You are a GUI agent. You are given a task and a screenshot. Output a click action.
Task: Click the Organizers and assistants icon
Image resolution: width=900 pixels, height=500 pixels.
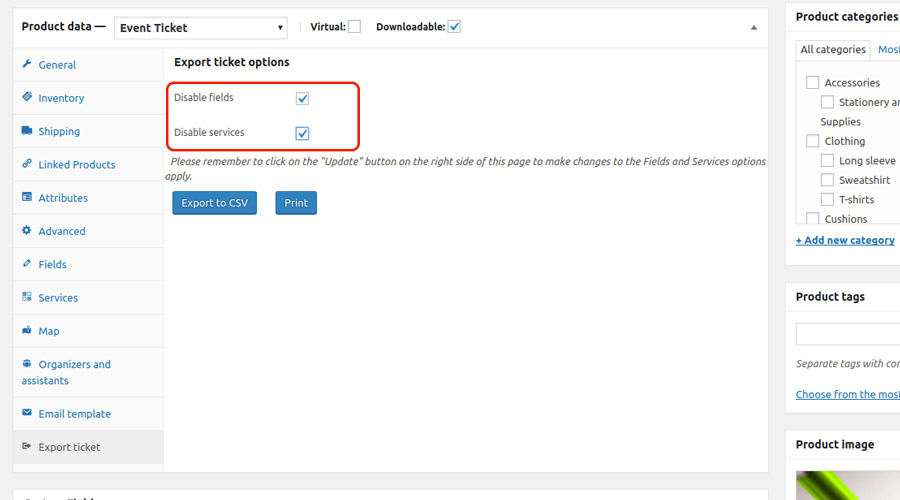point(27,363)
